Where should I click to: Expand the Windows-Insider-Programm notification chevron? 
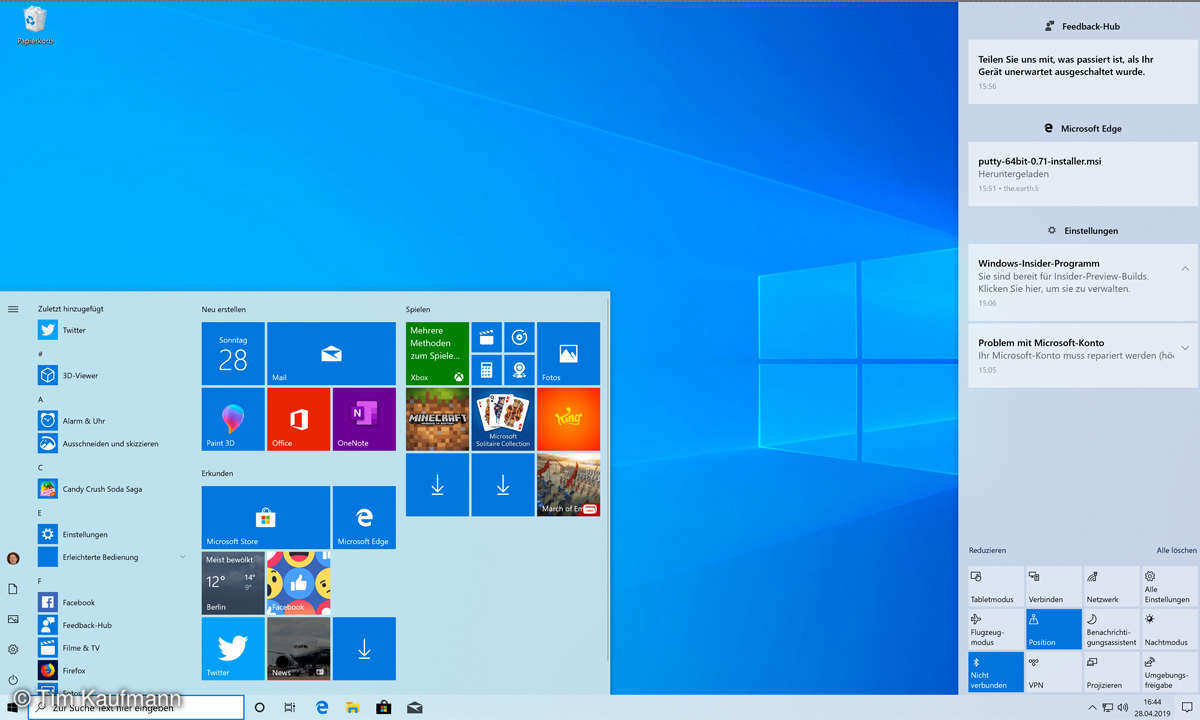click(1185, 269)
